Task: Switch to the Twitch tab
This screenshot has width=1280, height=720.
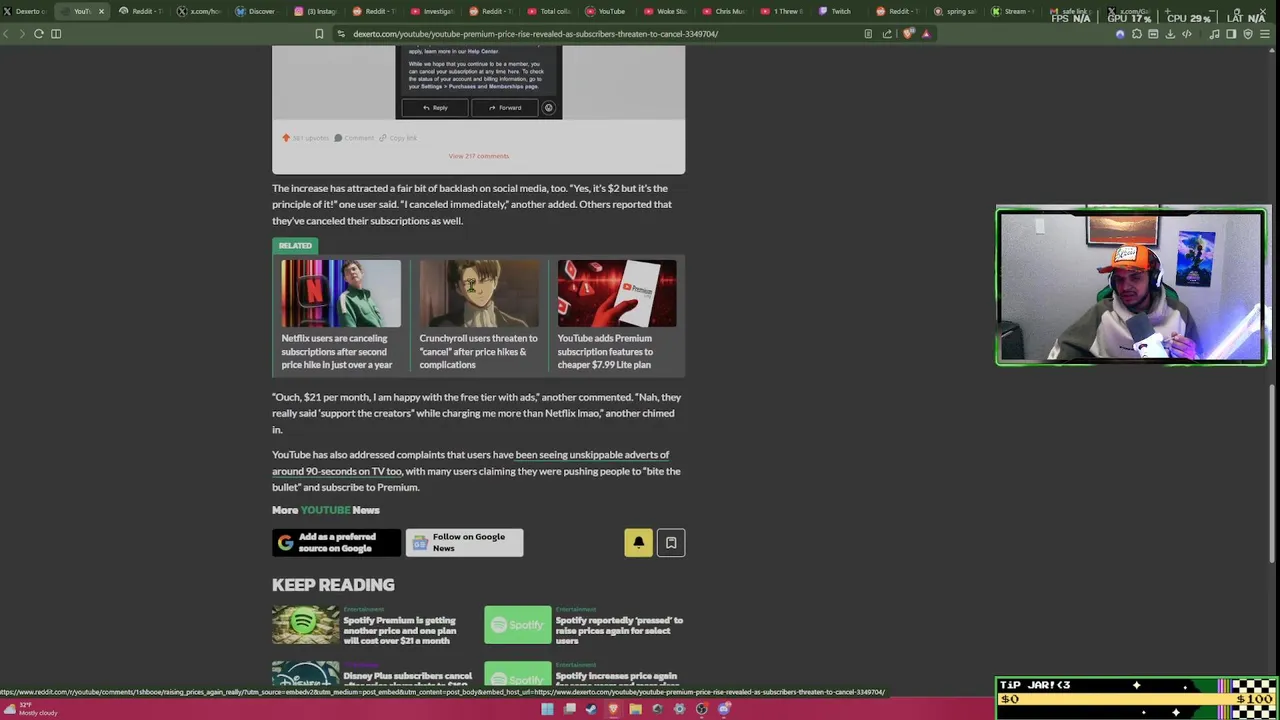Action: point(835,11)
